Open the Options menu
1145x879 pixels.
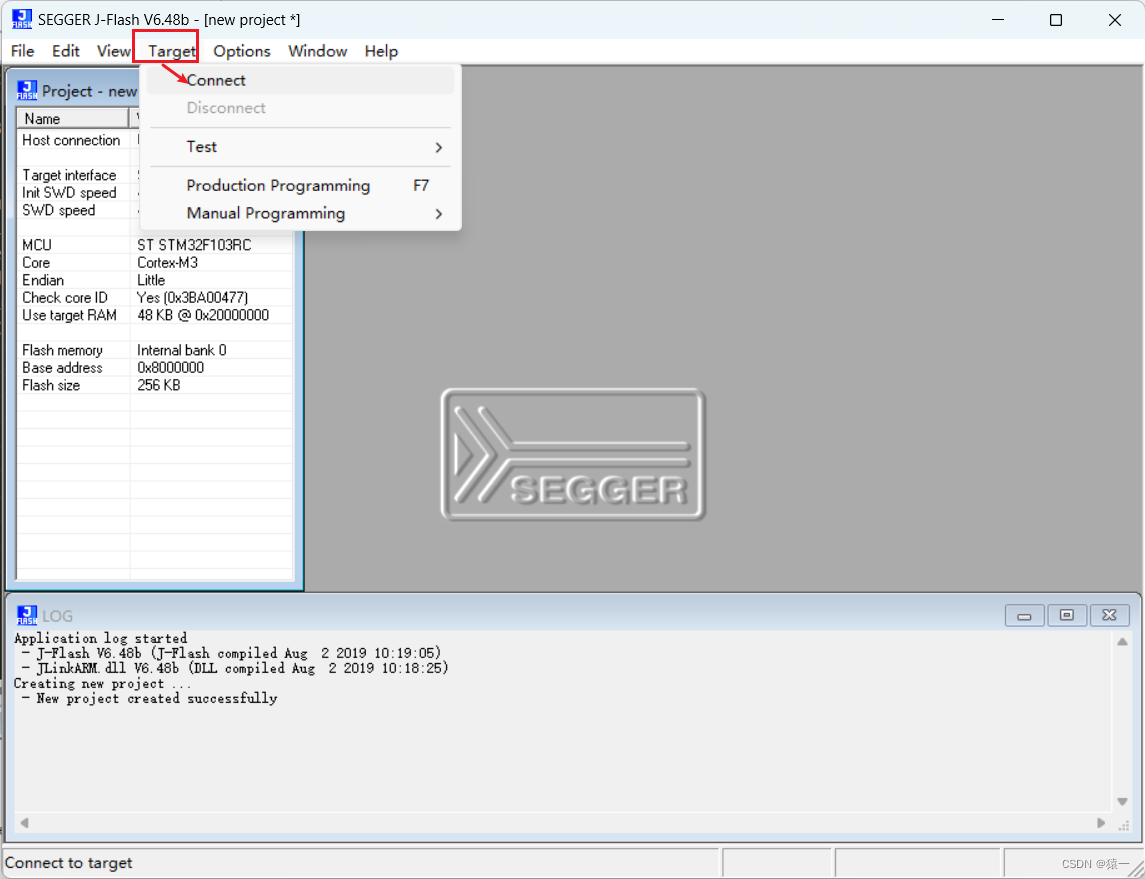tap(241, 51)
